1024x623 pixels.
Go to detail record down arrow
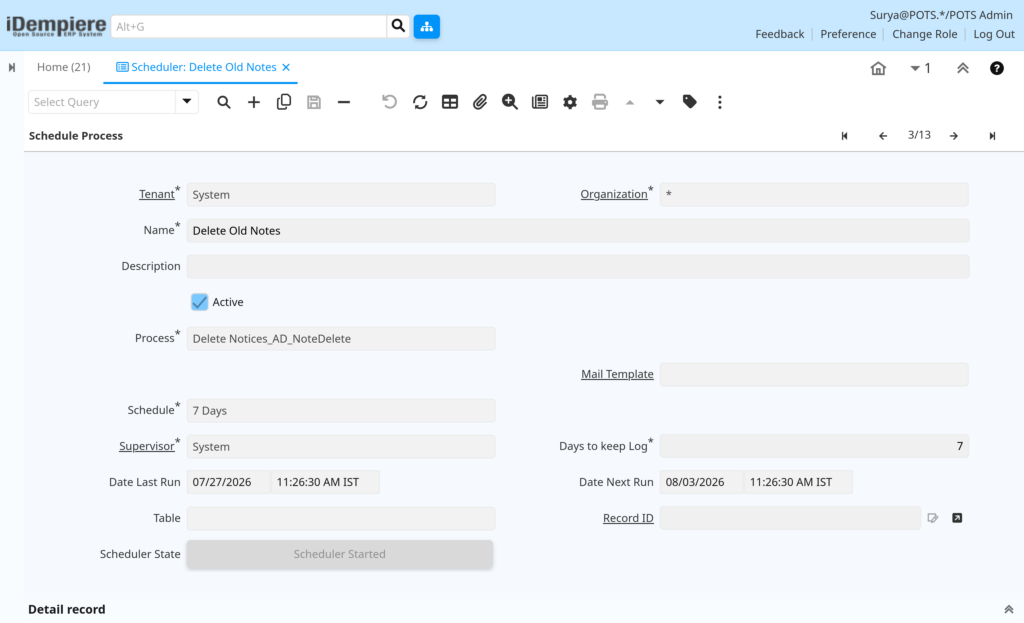pos(660,102)
